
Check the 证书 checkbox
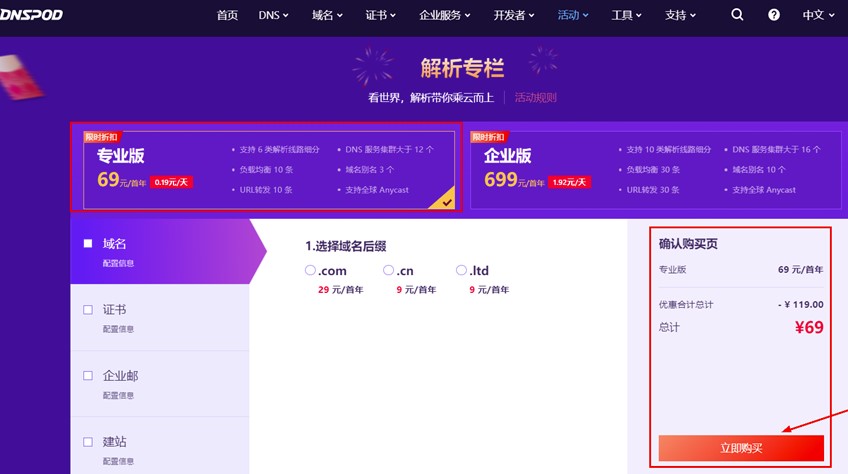pyautogui.click(x=88, y=310)
